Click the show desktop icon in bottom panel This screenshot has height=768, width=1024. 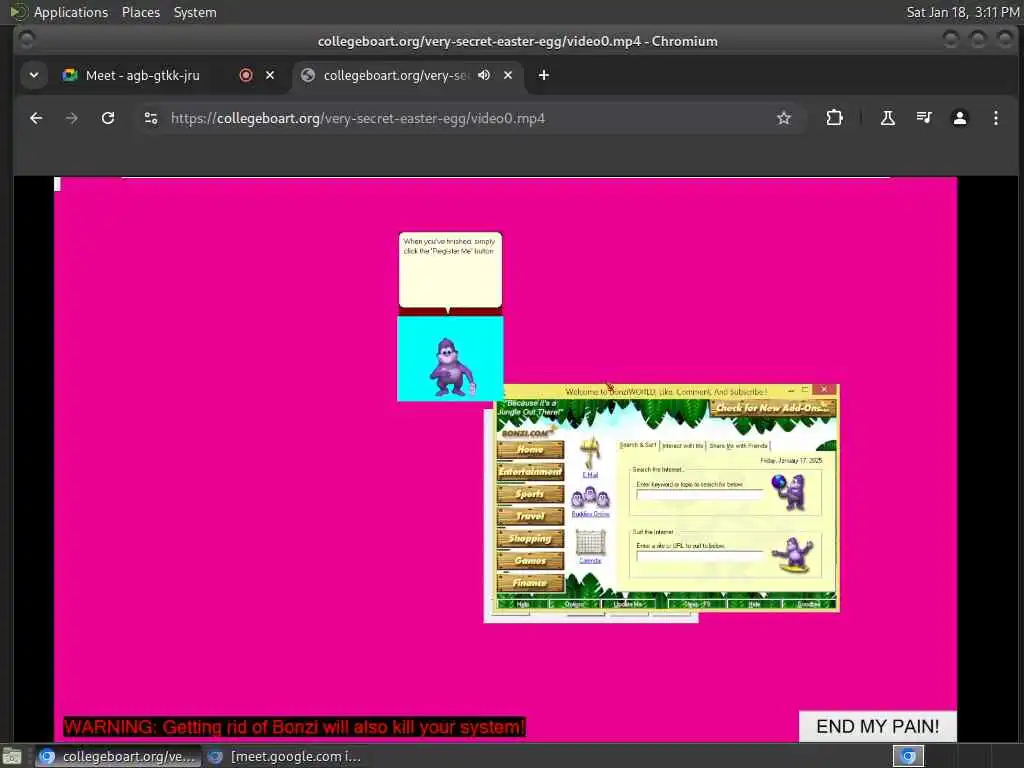click(11, 756)
